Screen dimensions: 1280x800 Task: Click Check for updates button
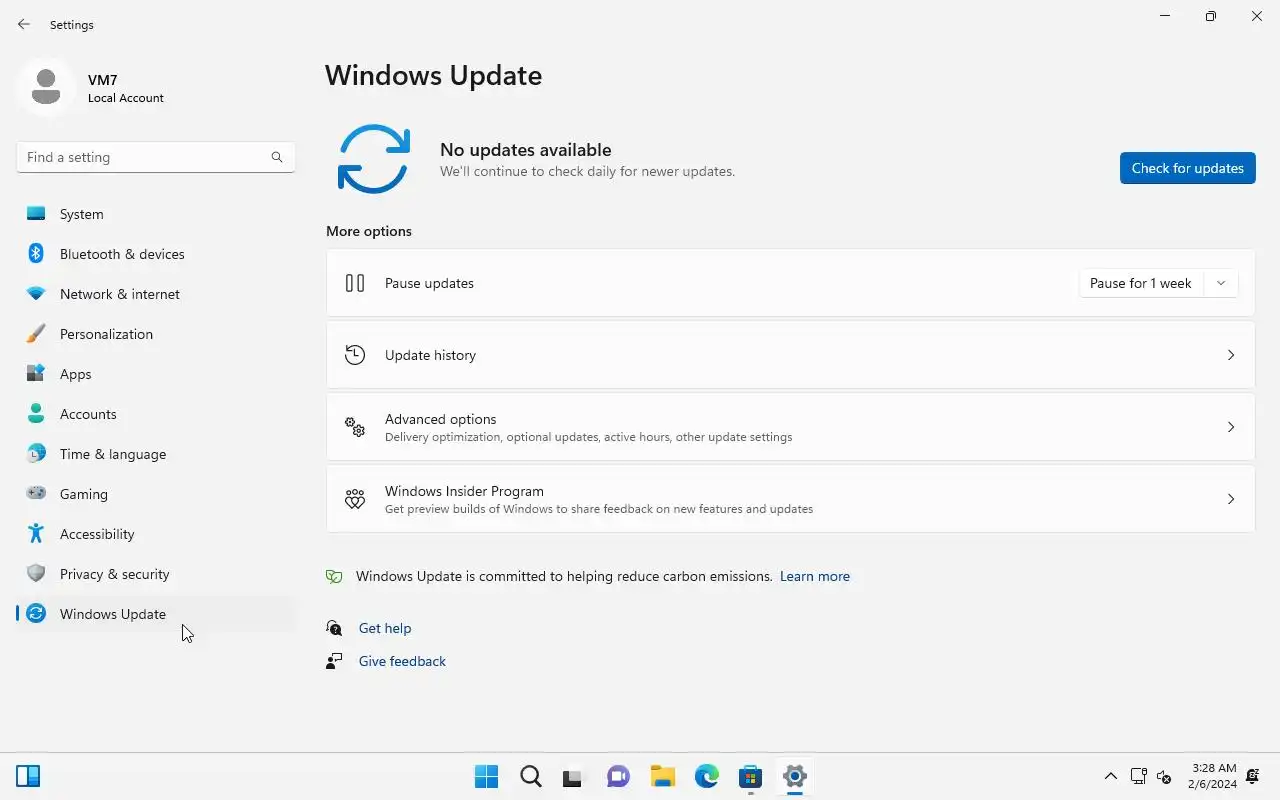click(x=1188, y=168)
